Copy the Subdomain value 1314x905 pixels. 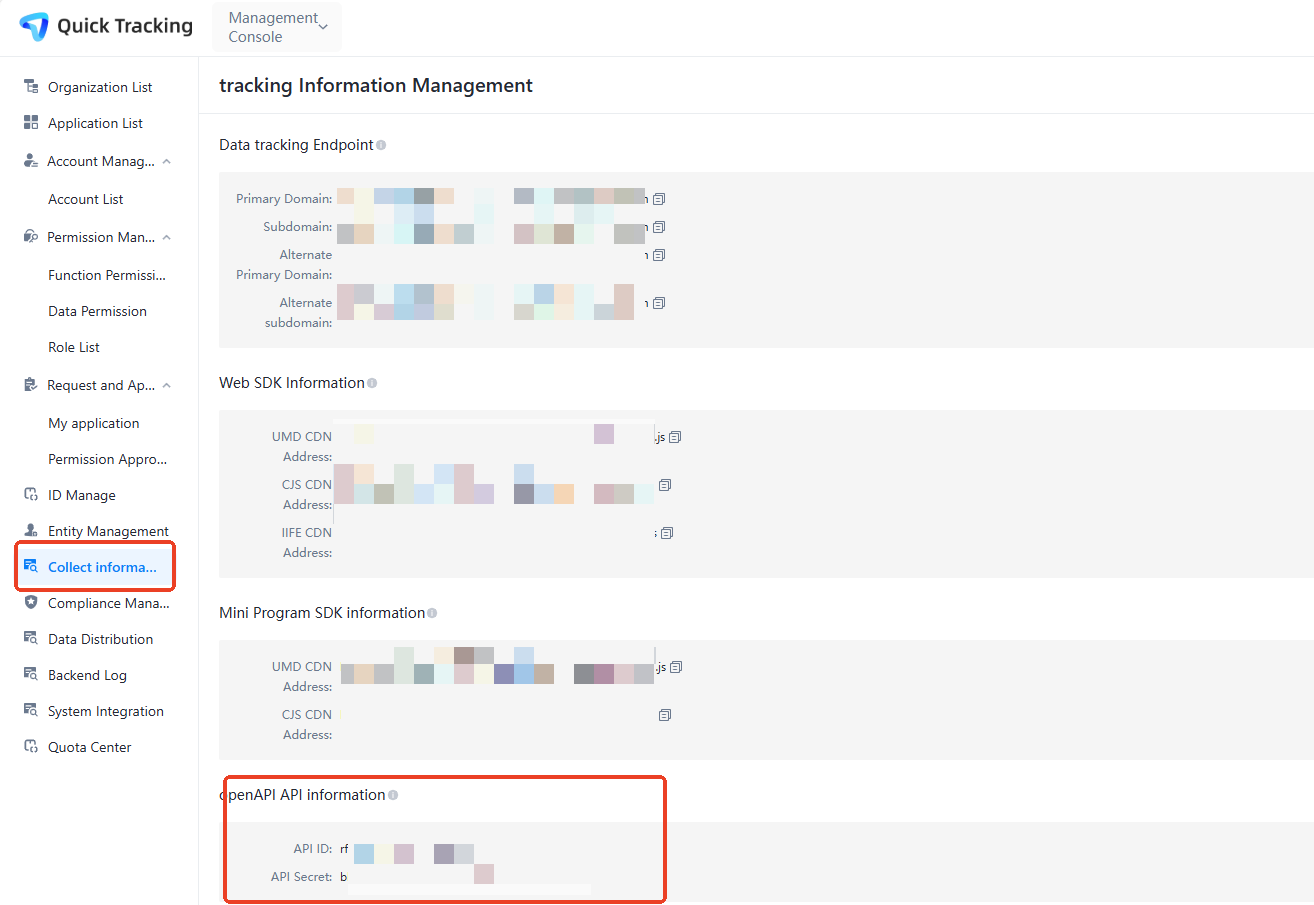pos(659,227)
